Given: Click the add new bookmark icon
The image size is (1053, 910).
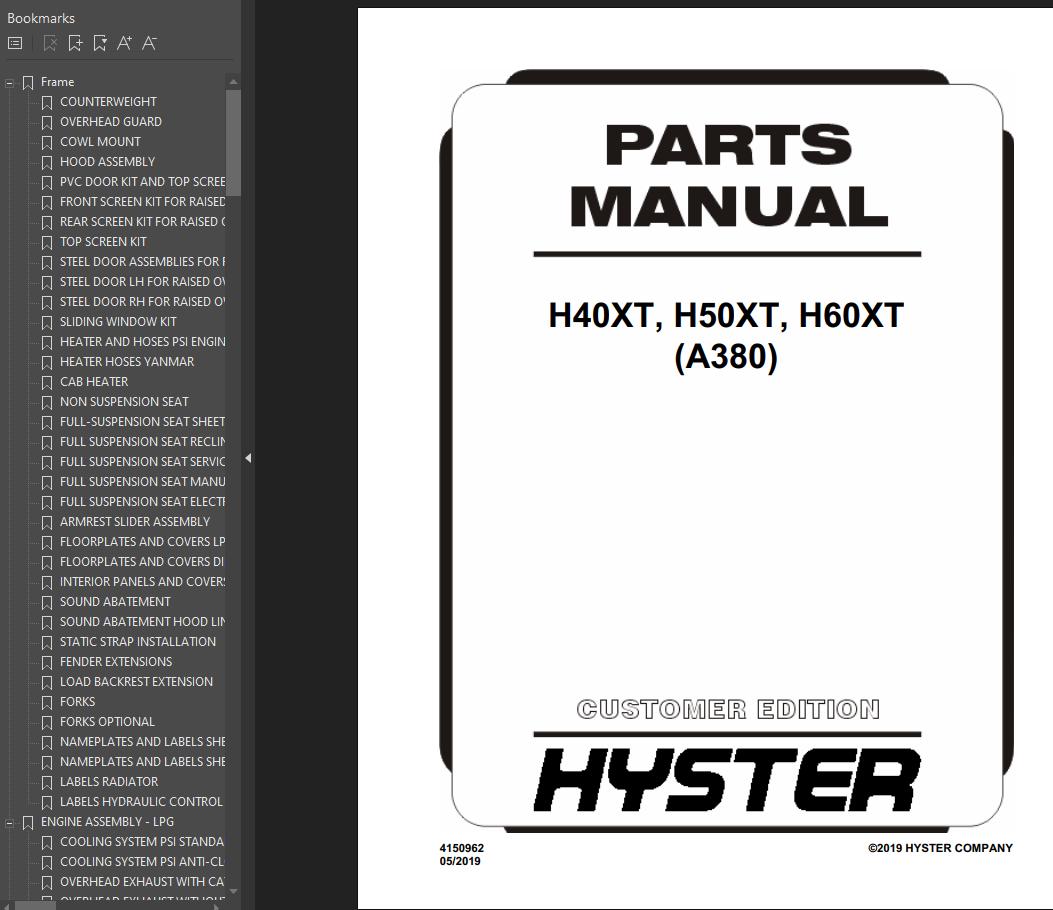Looking at the screenshot, I should tap(75, 44).
